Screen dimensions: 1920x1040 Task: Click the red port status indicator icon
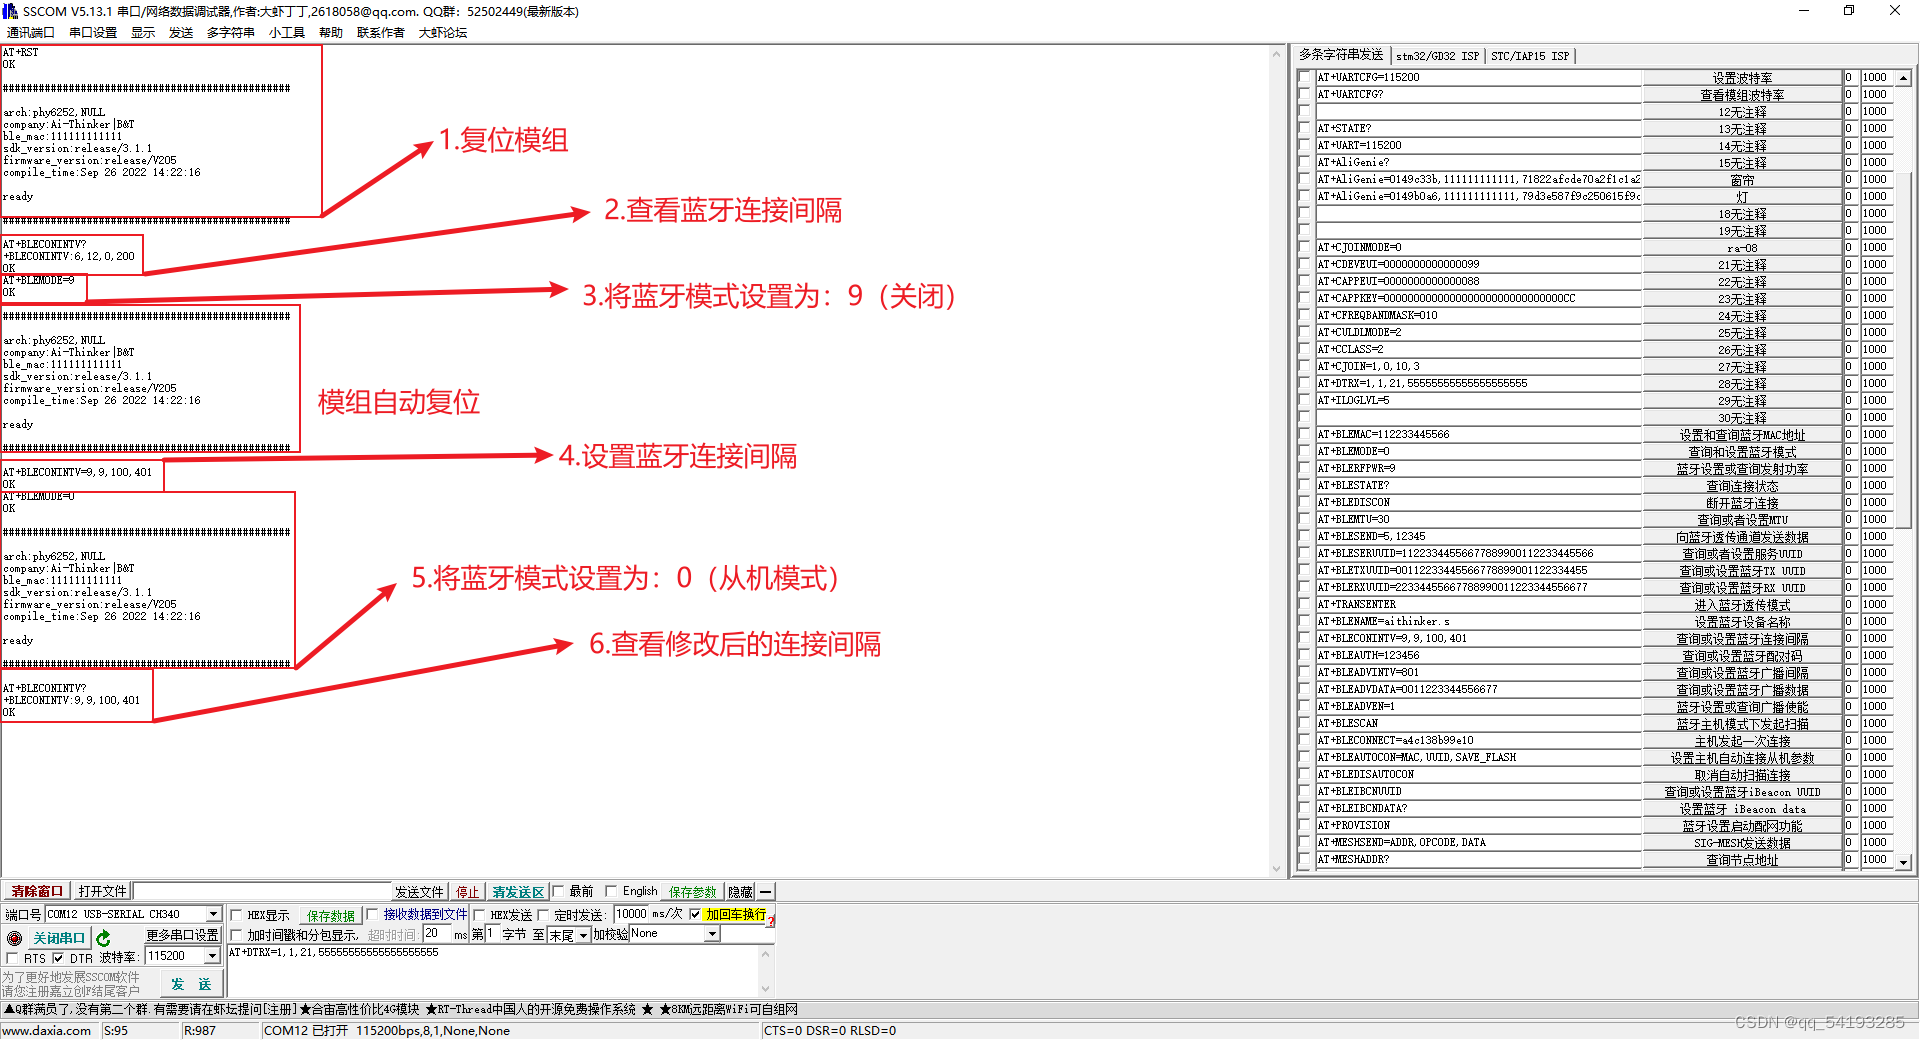(14, 938)
